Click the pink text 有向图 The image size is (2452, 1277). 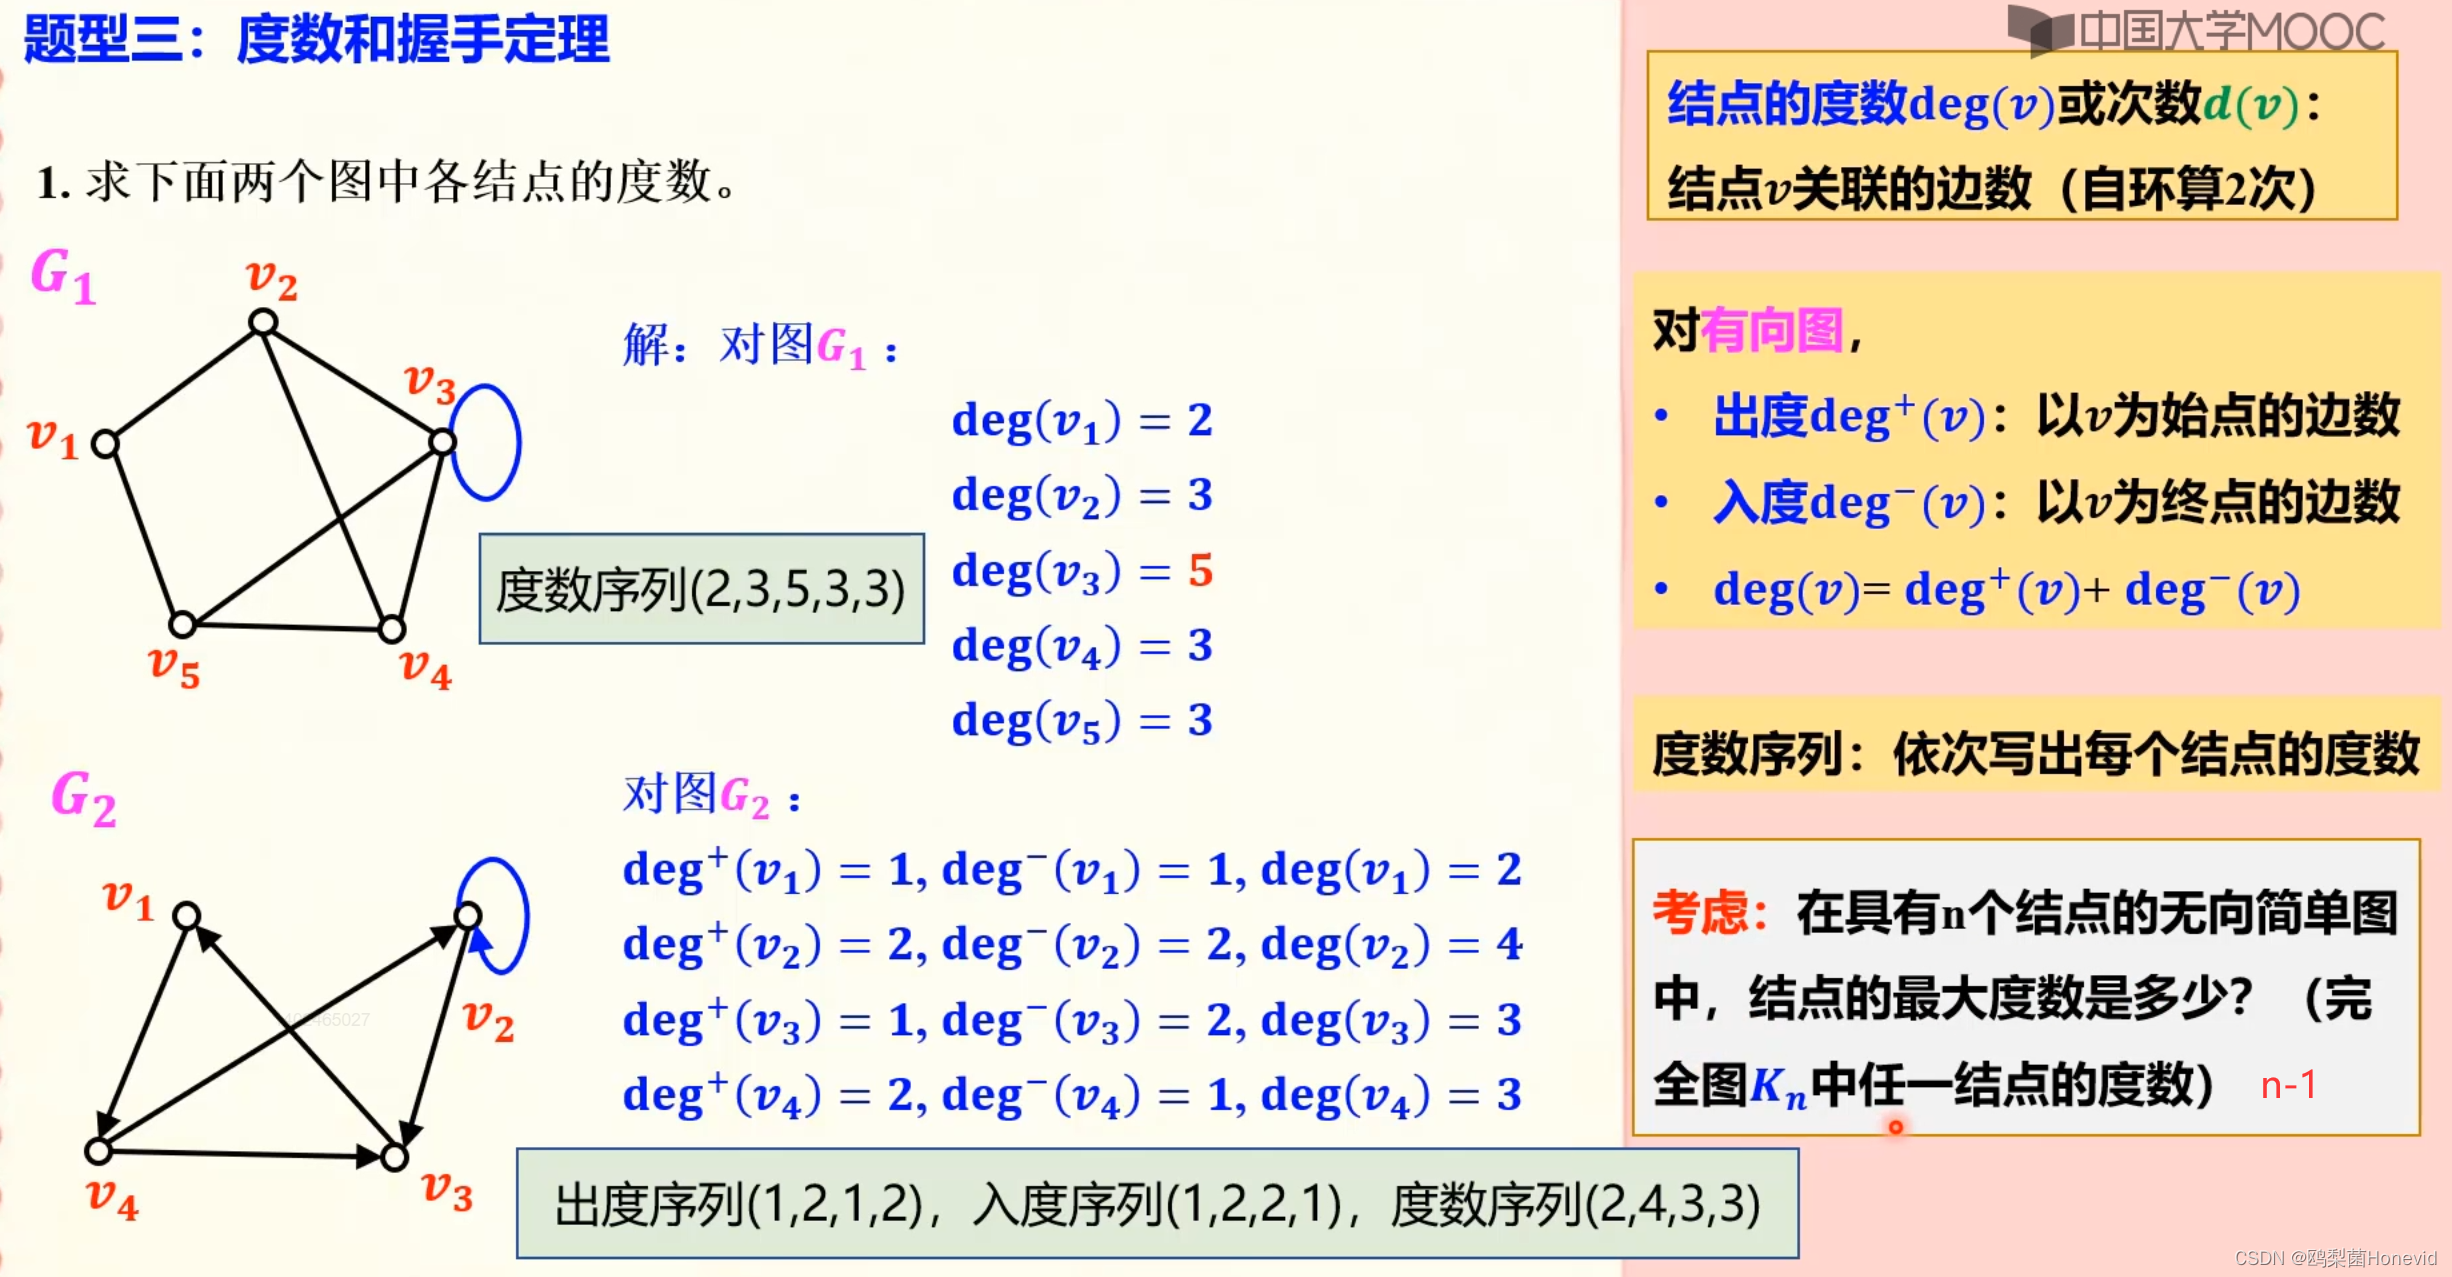(1772, 330)
